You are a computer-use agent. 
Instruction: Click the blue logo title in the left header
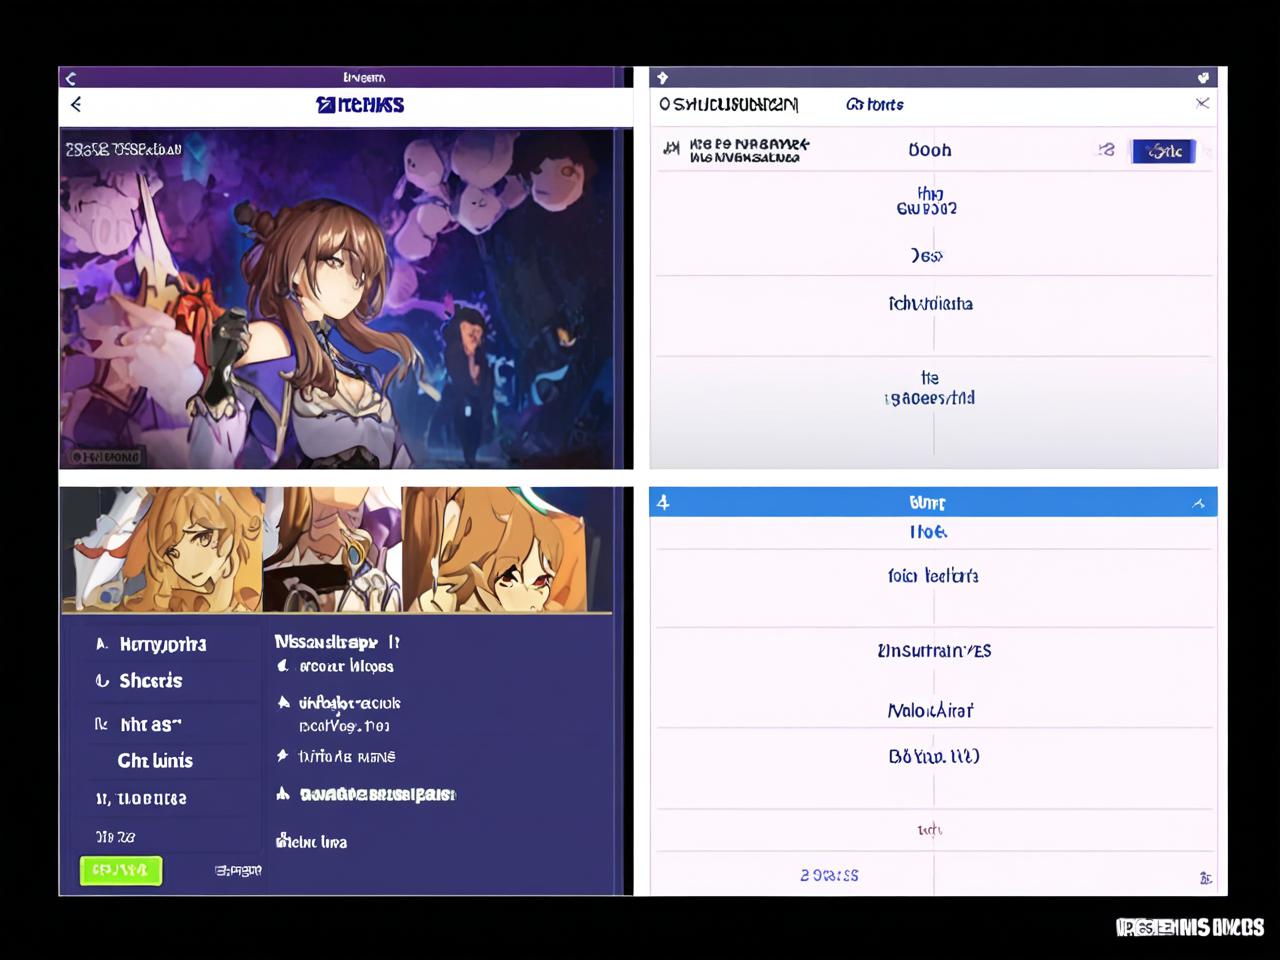(x=360, y=104)
